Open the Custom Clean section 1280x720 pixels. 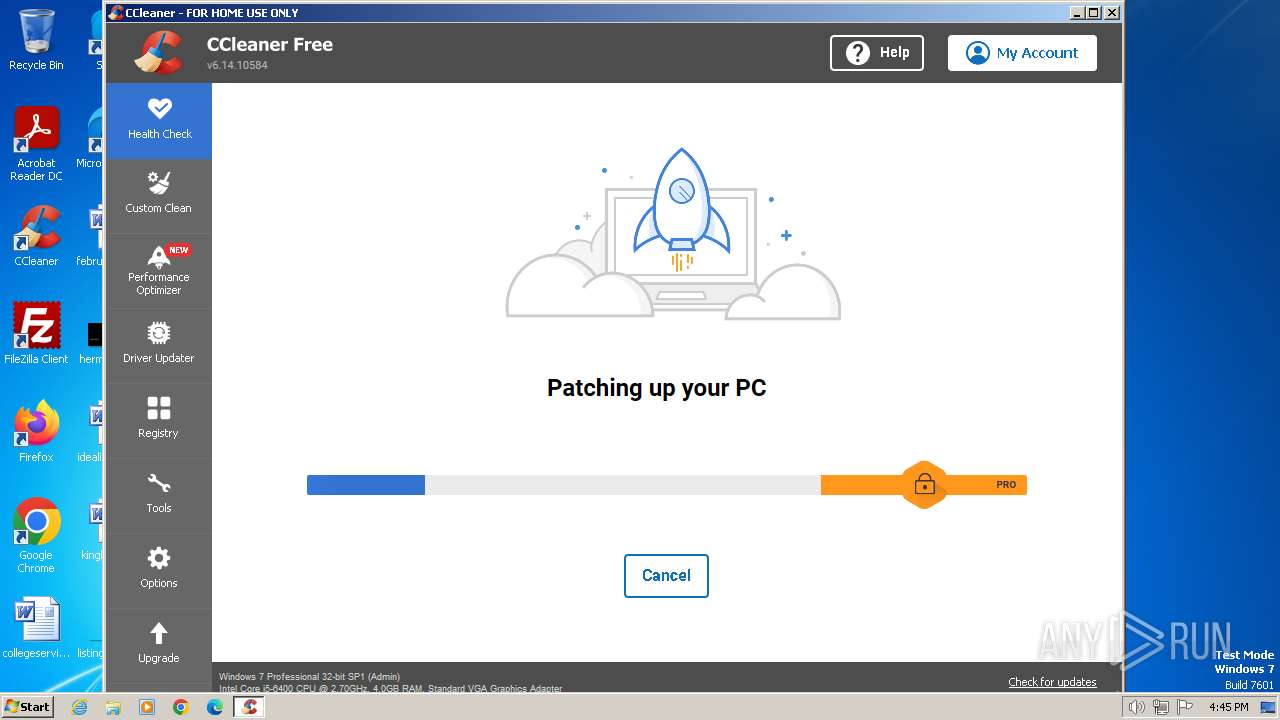(x=159, y=195)
